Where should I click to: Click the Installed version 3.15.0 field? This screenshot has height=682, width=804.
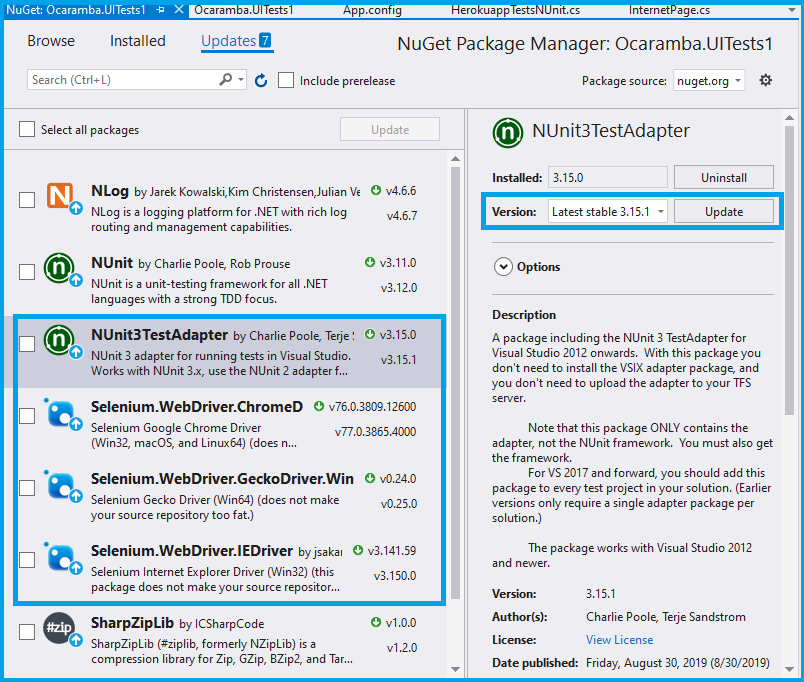608,177
